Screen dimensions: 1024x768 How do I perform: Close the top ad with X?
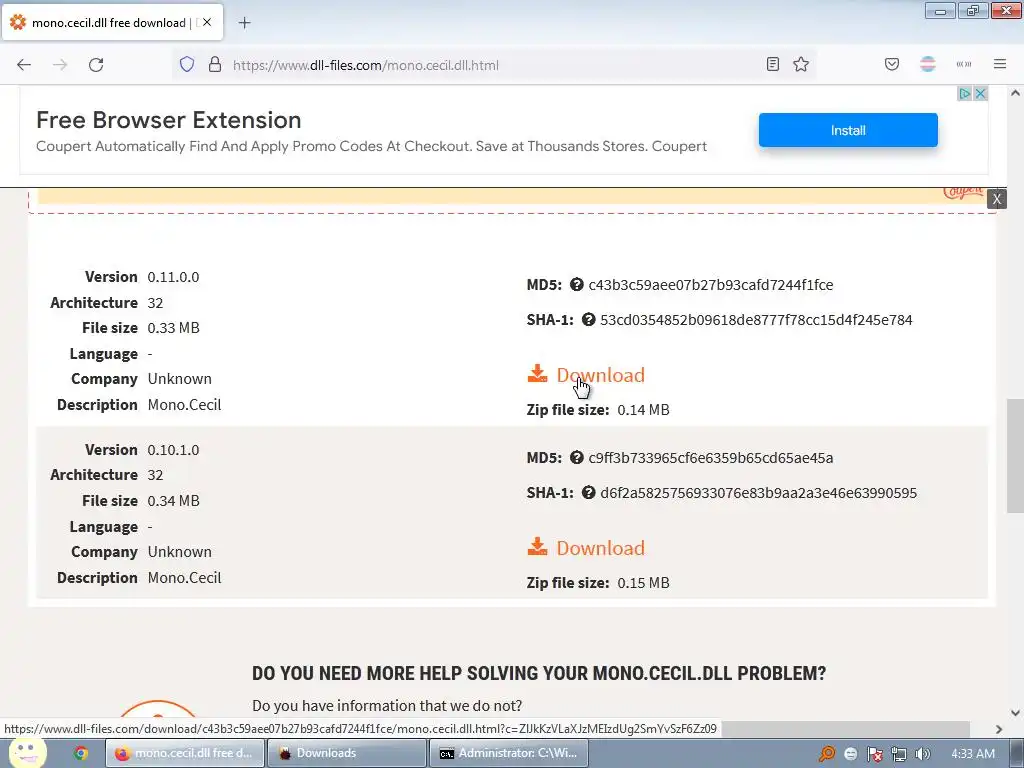pos(980,94)
